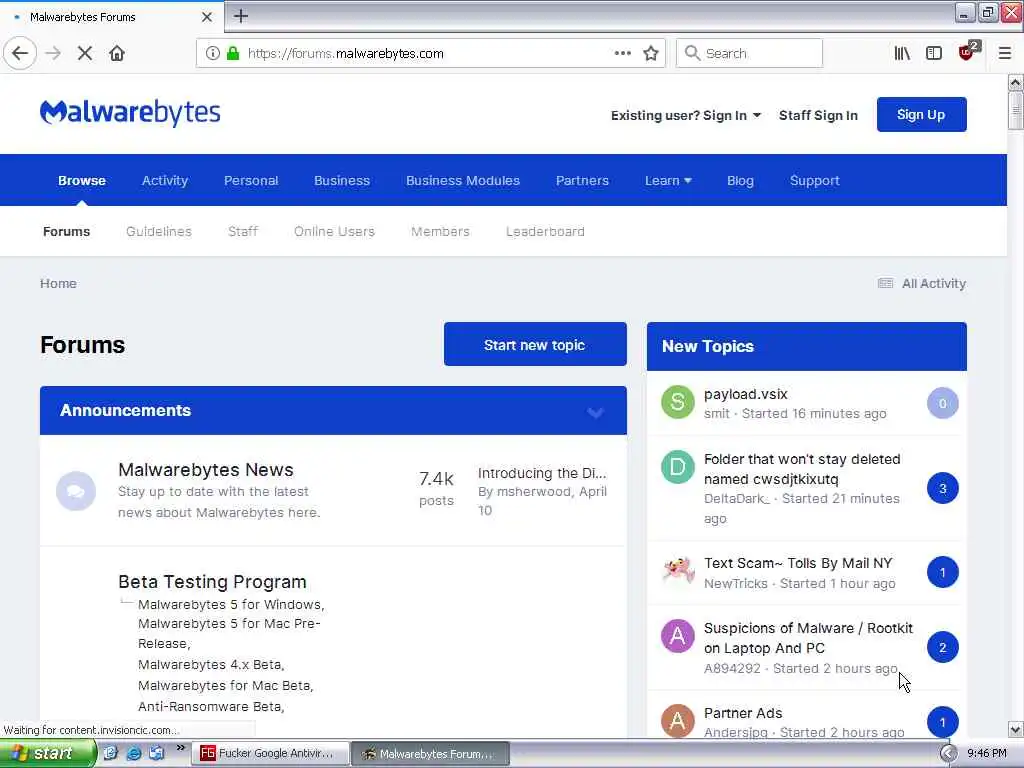Click the Sign Up button
1024x768 pixels.
click(x=921, y=115)
